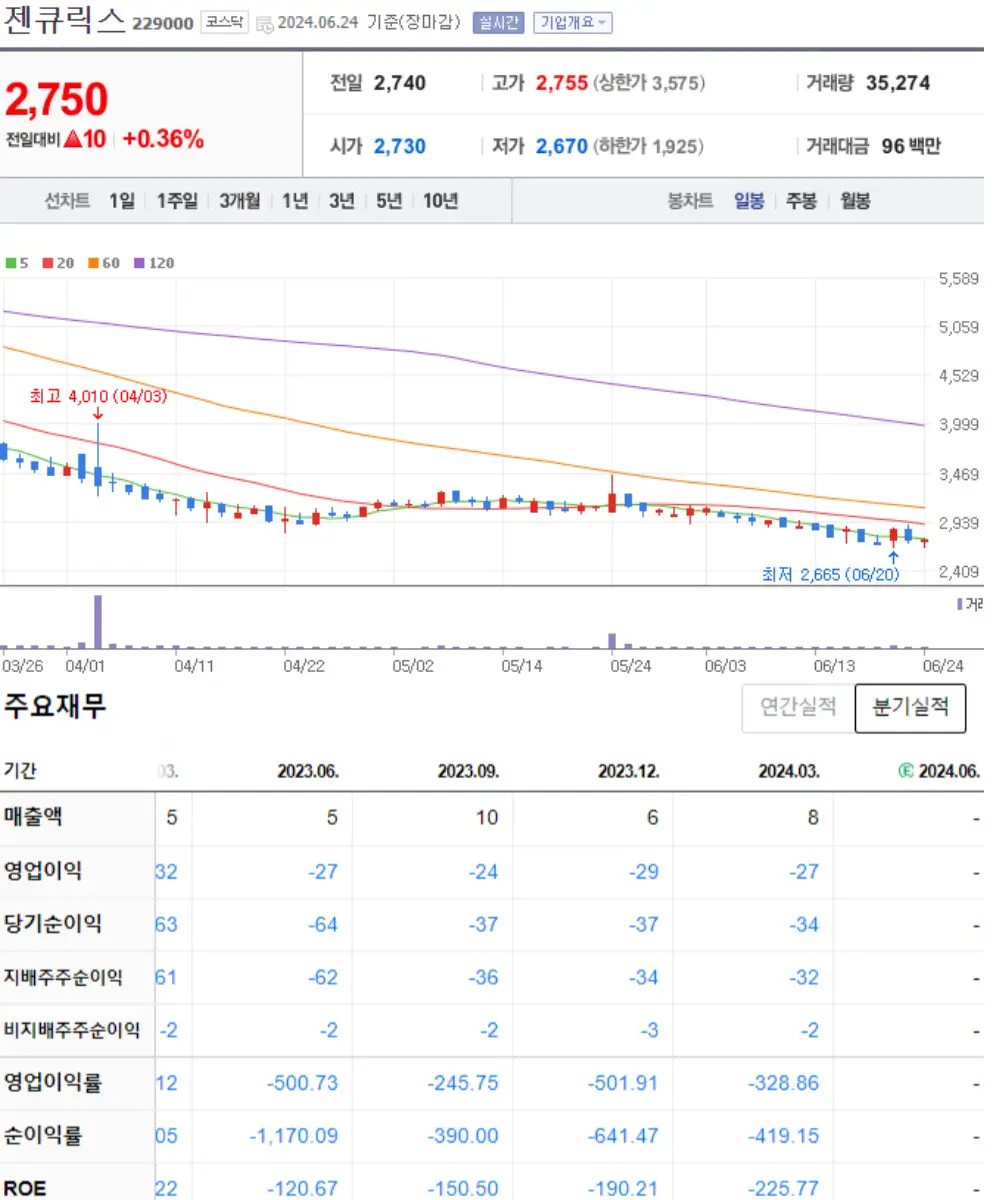Click the current price 2,750

click(57, 99)
